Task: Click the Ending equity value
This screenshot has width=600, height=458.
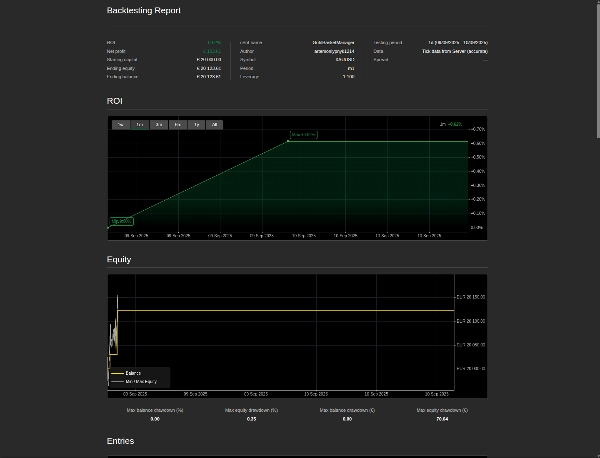Action: 209,68
